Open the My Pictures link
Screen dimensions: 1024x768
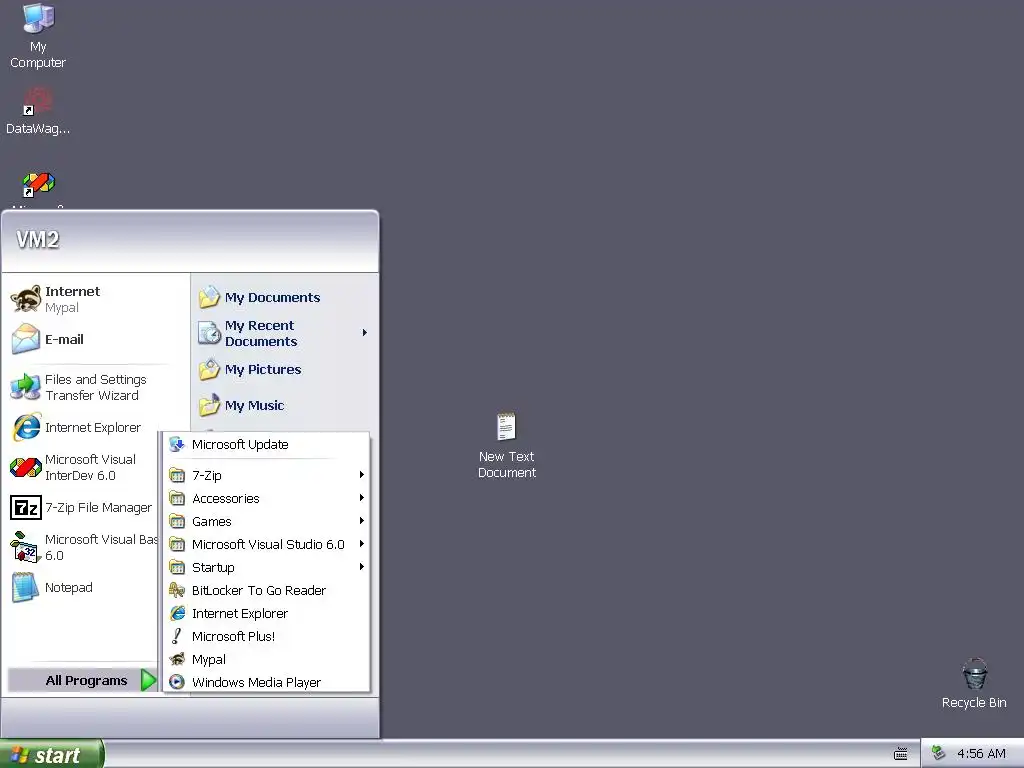click(x=263, y=370)
